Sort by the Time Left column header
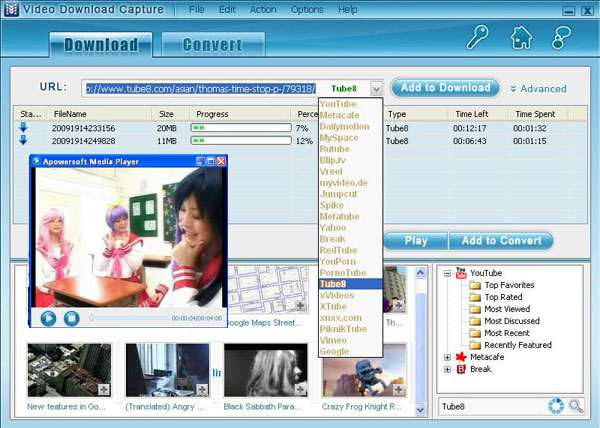Image resolution: width=600 pixels, height=428 pixels. [478, 114]
